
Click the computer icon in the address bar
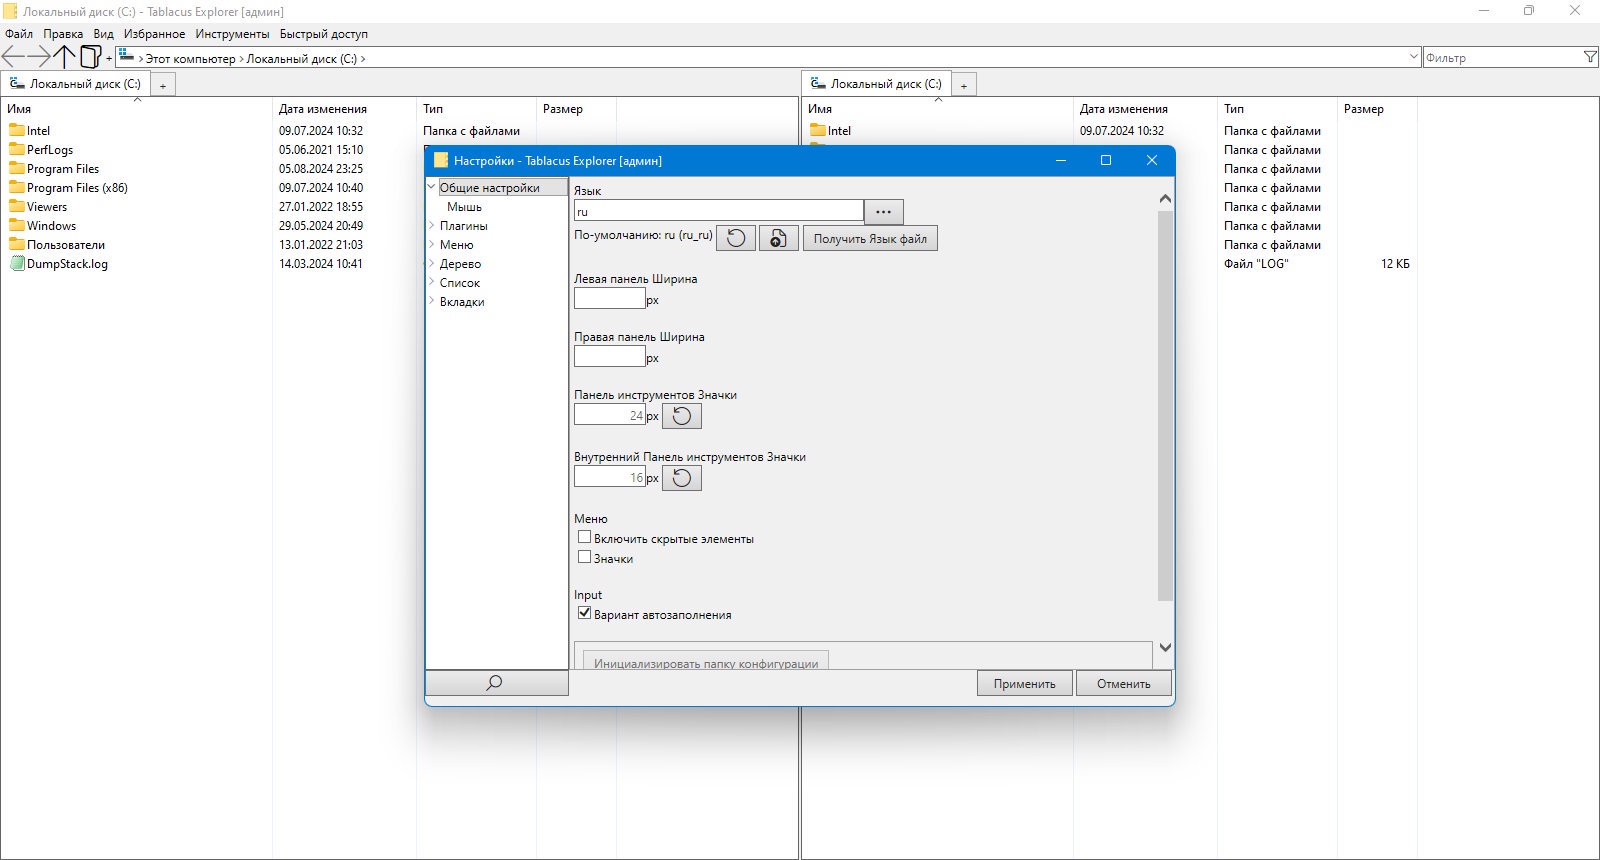tap(127, 56)
